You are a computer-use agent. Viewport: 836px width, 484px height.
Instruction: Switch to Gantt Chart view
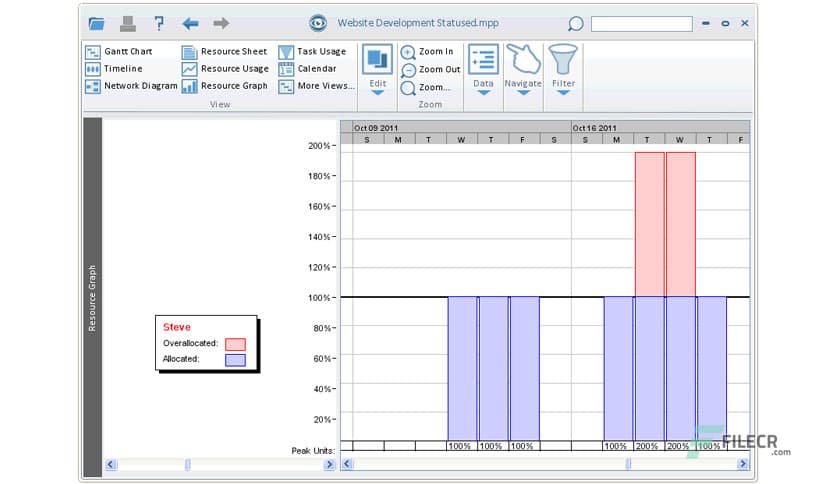[119, 52]
